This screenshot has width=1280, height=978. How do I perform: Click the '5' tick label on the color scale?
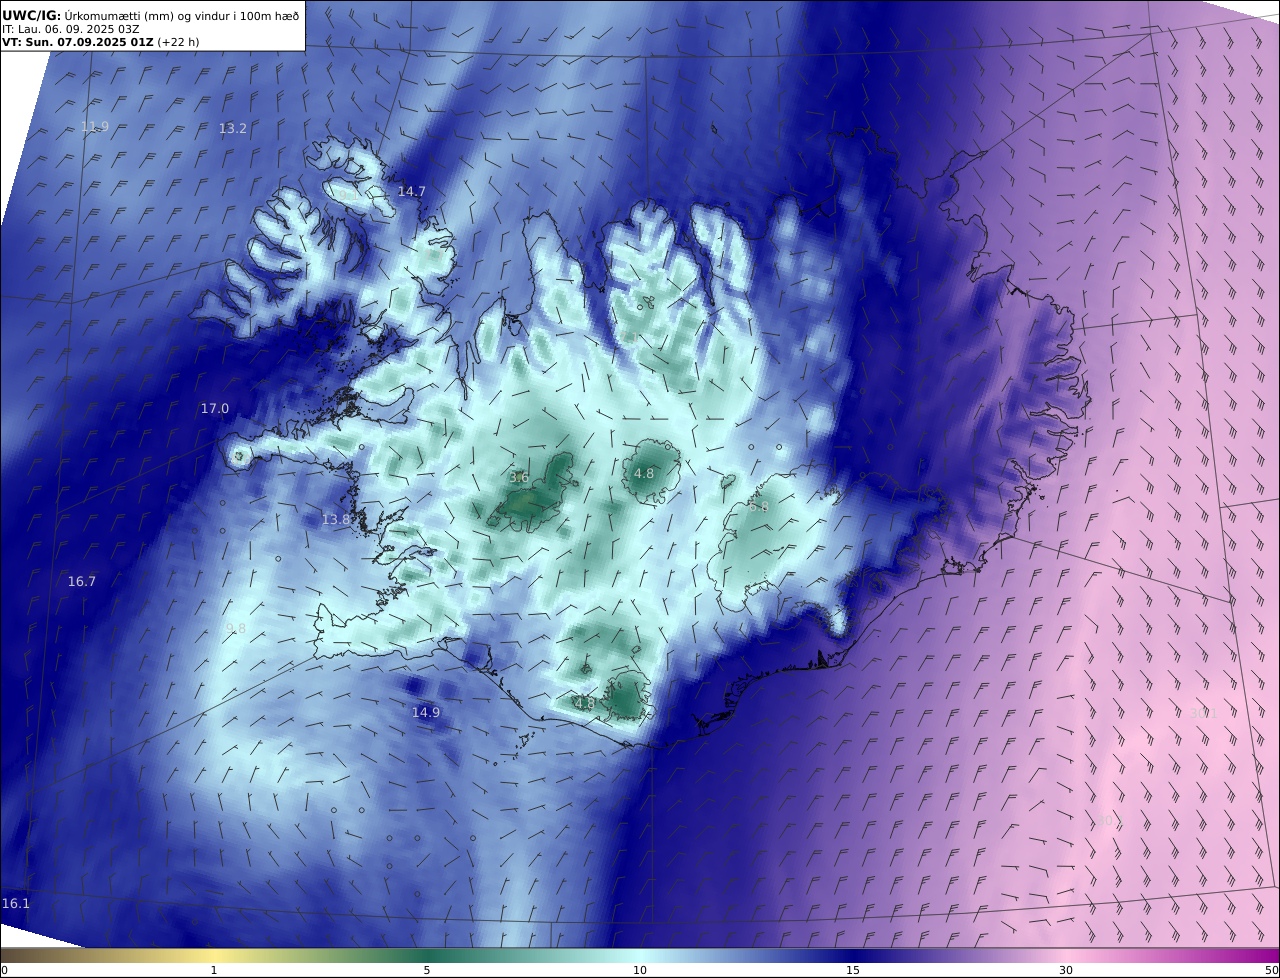click(427, 970)
